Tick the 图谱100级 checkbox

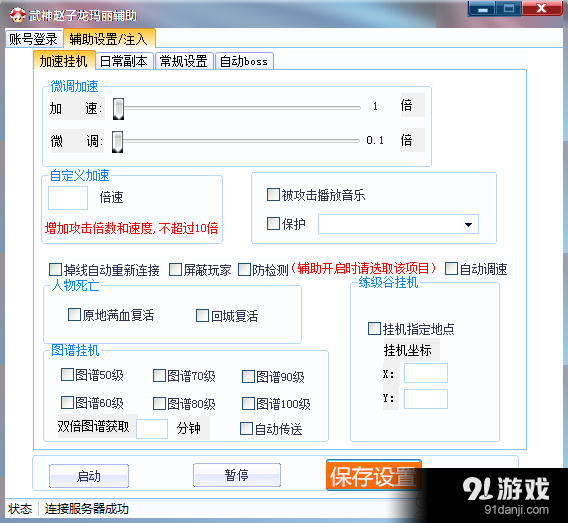point(248,403)
